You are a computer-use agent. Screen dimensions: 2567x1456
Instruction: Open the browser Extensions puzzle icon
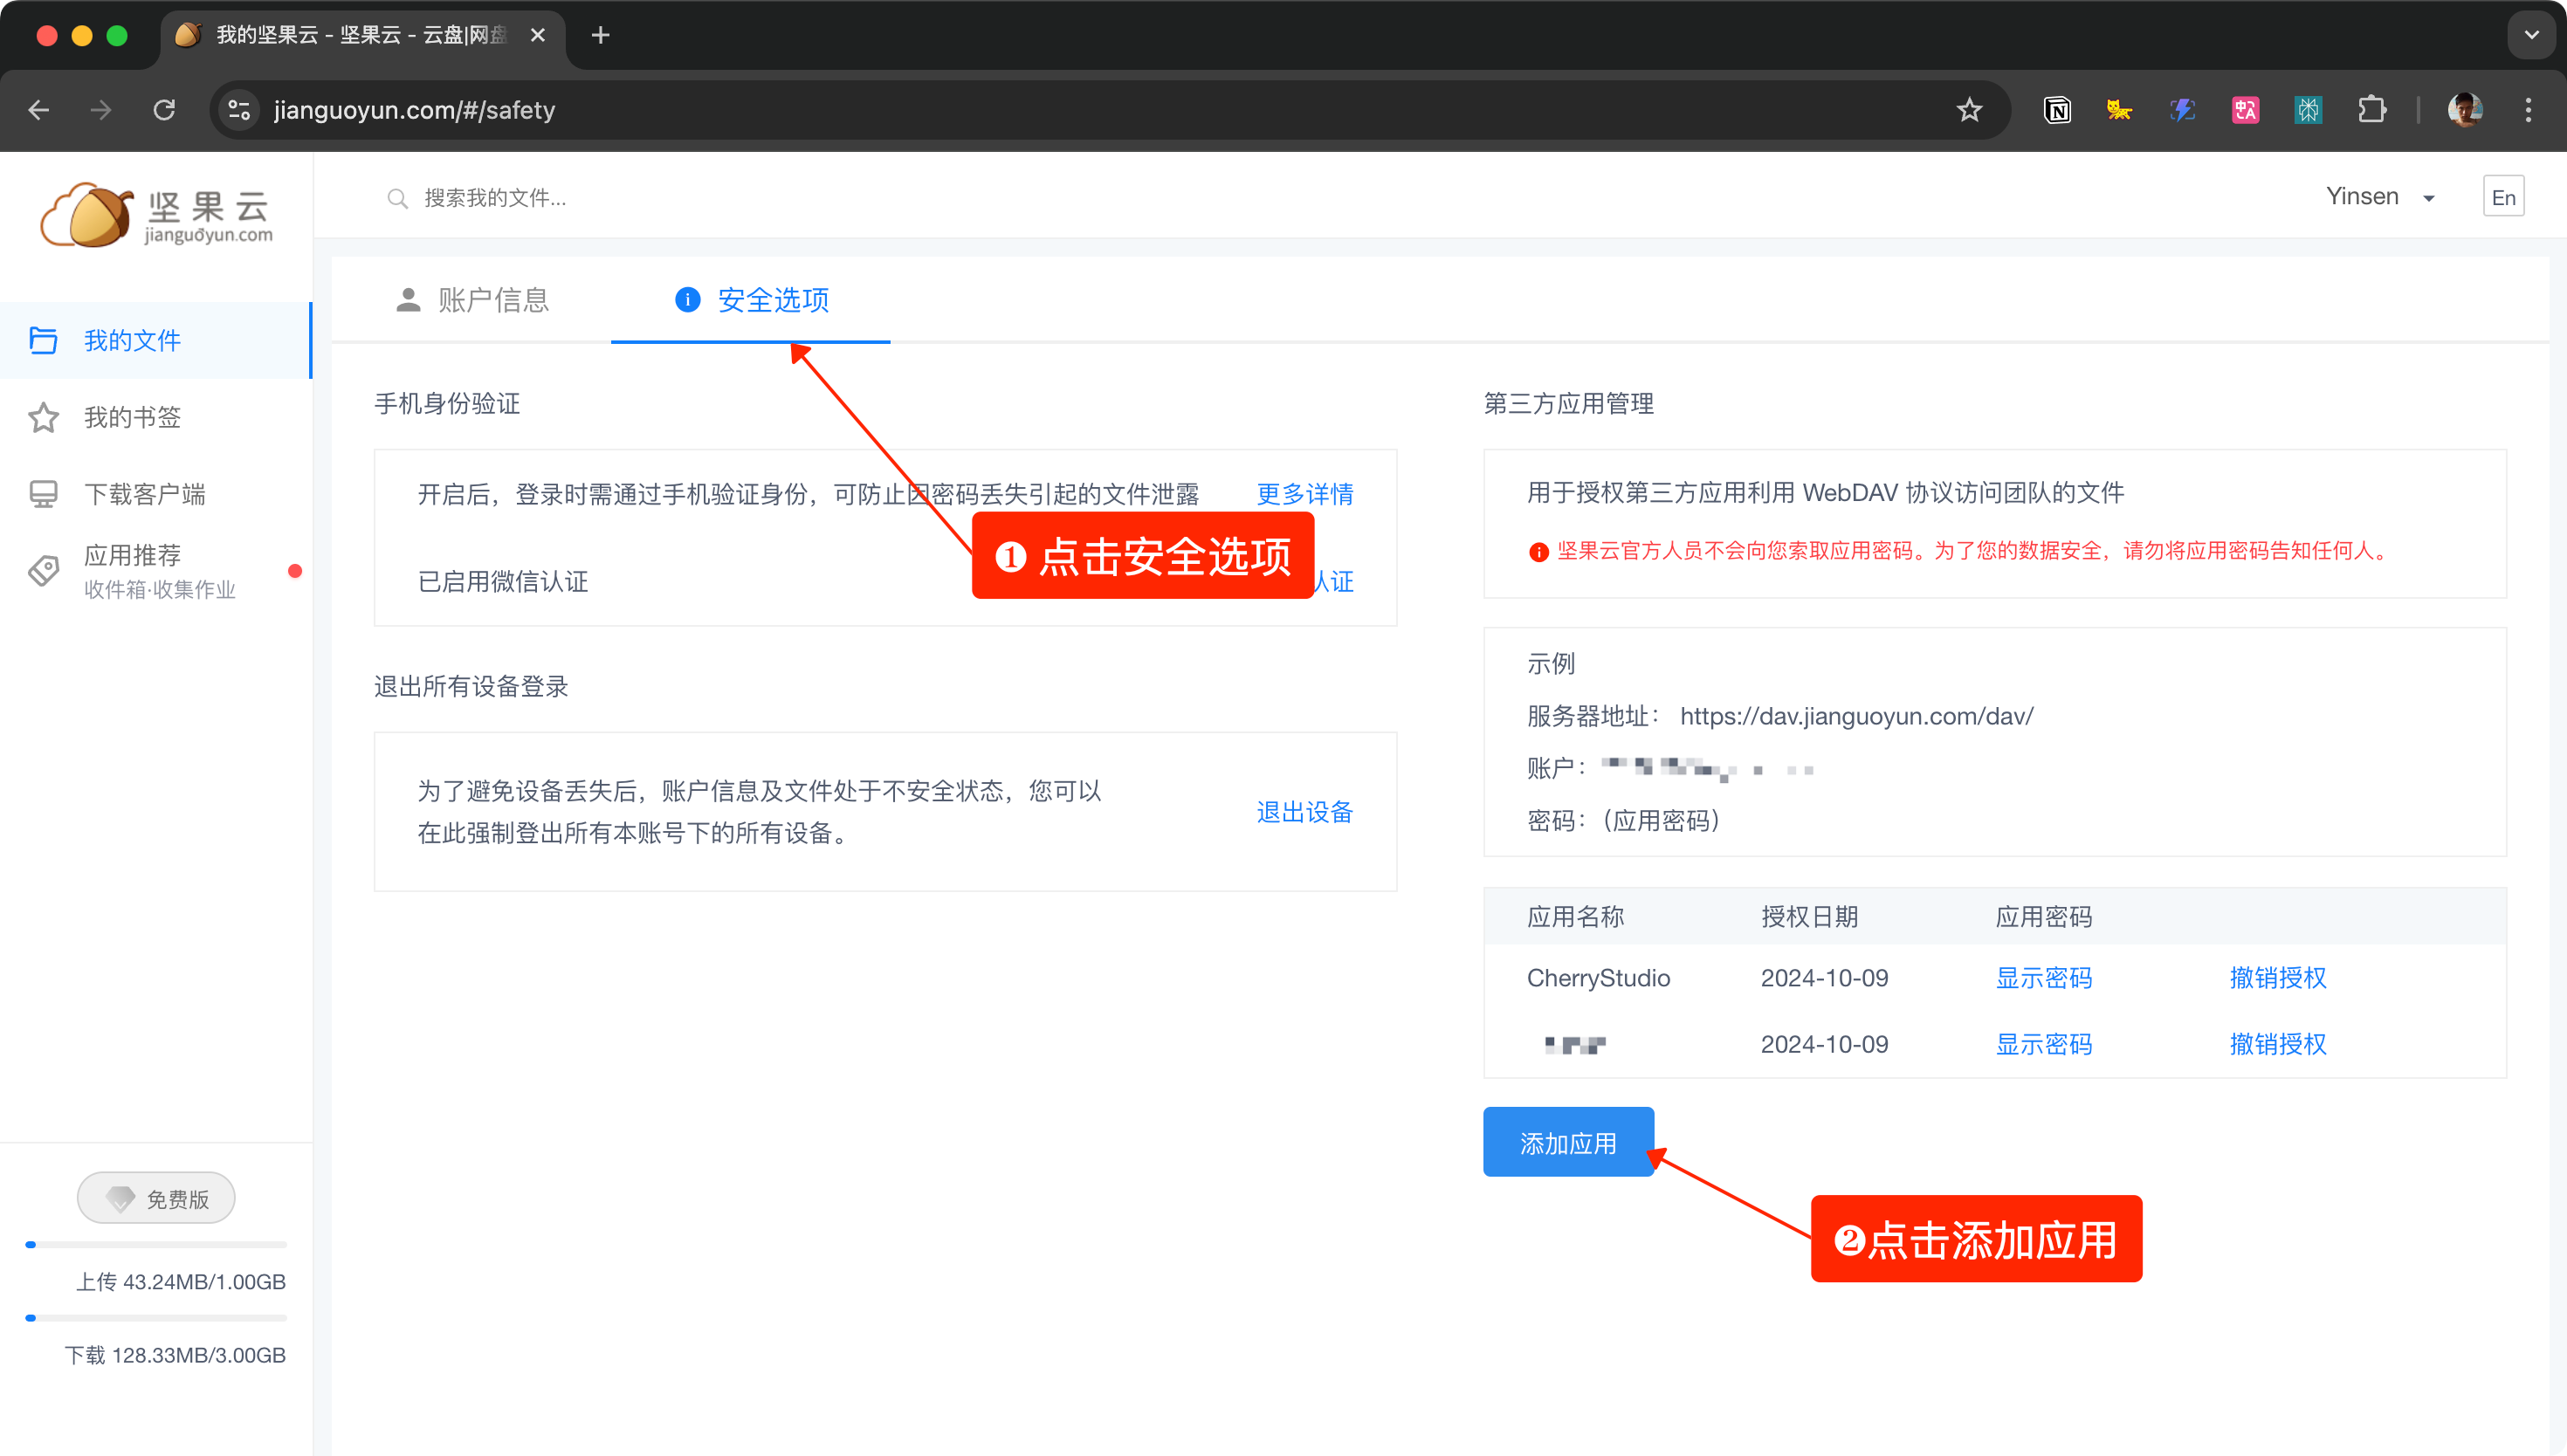(2371, 110)
